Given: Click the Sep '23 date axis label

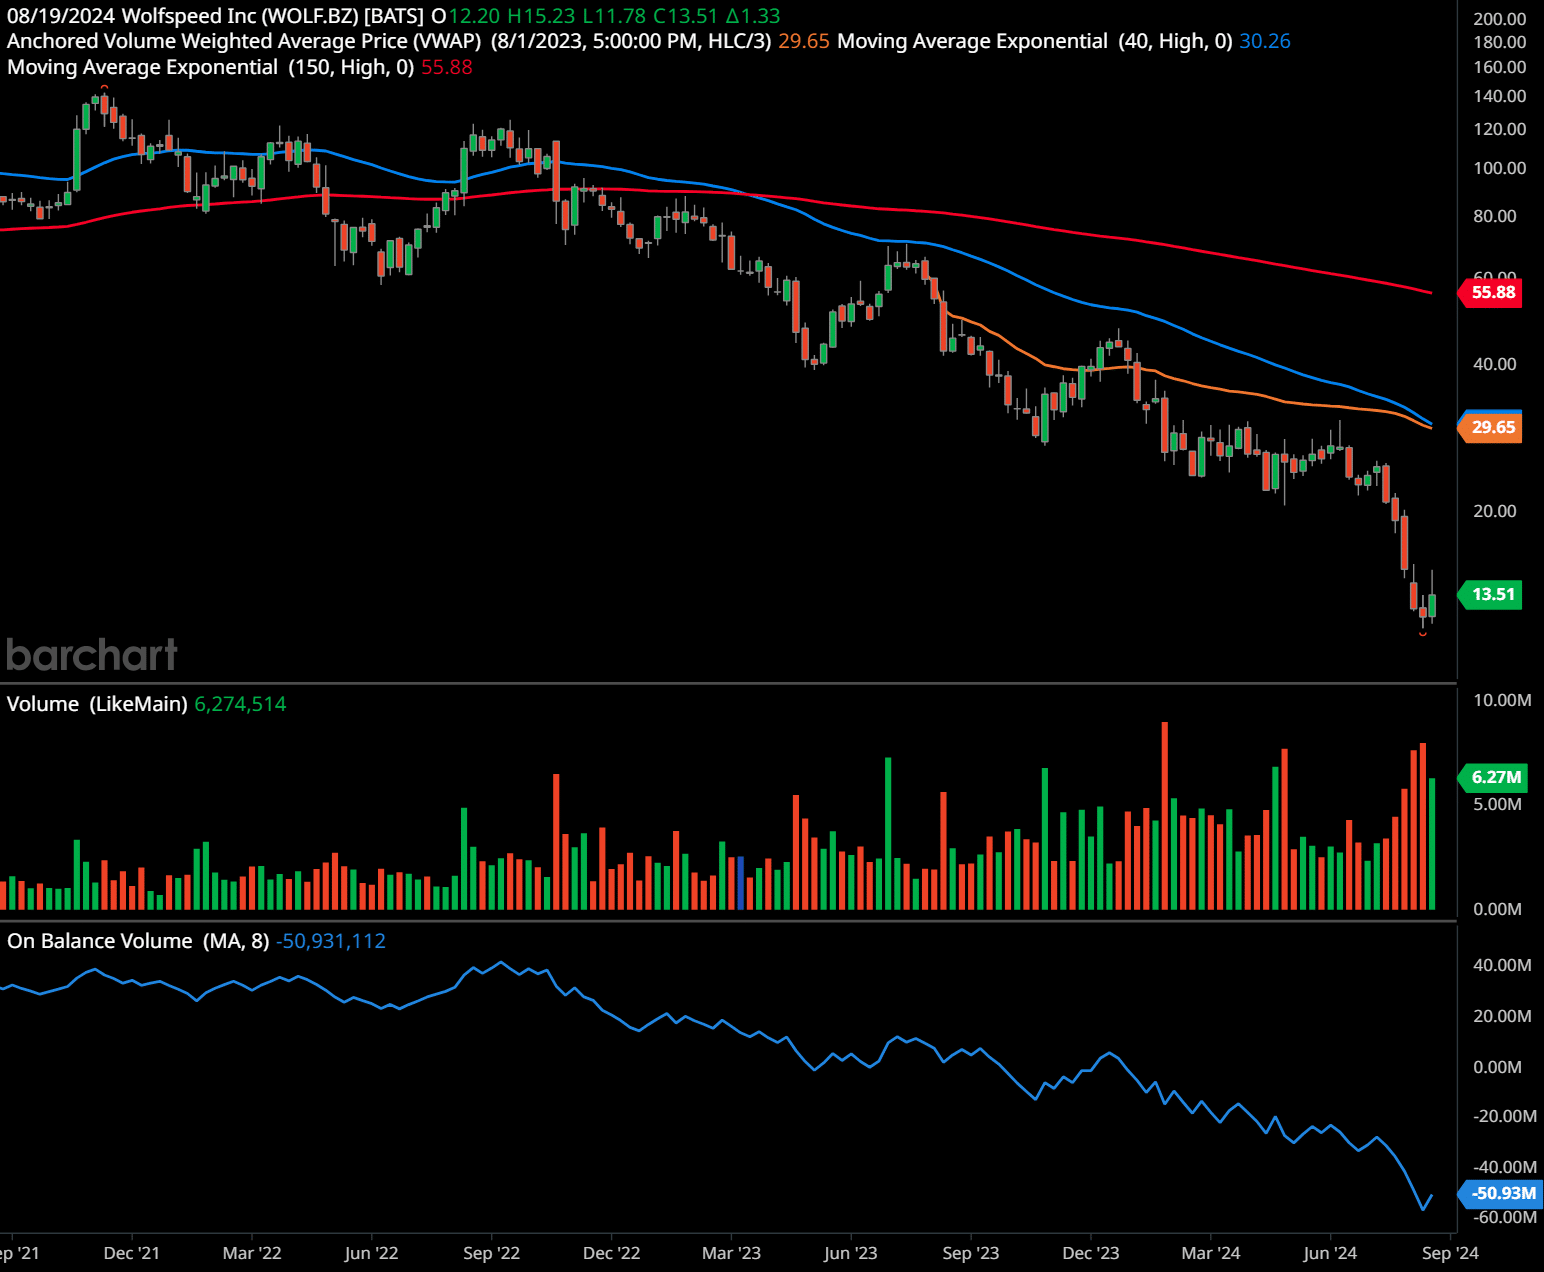Looking at the screenshot, I should tap(970, 1253).
